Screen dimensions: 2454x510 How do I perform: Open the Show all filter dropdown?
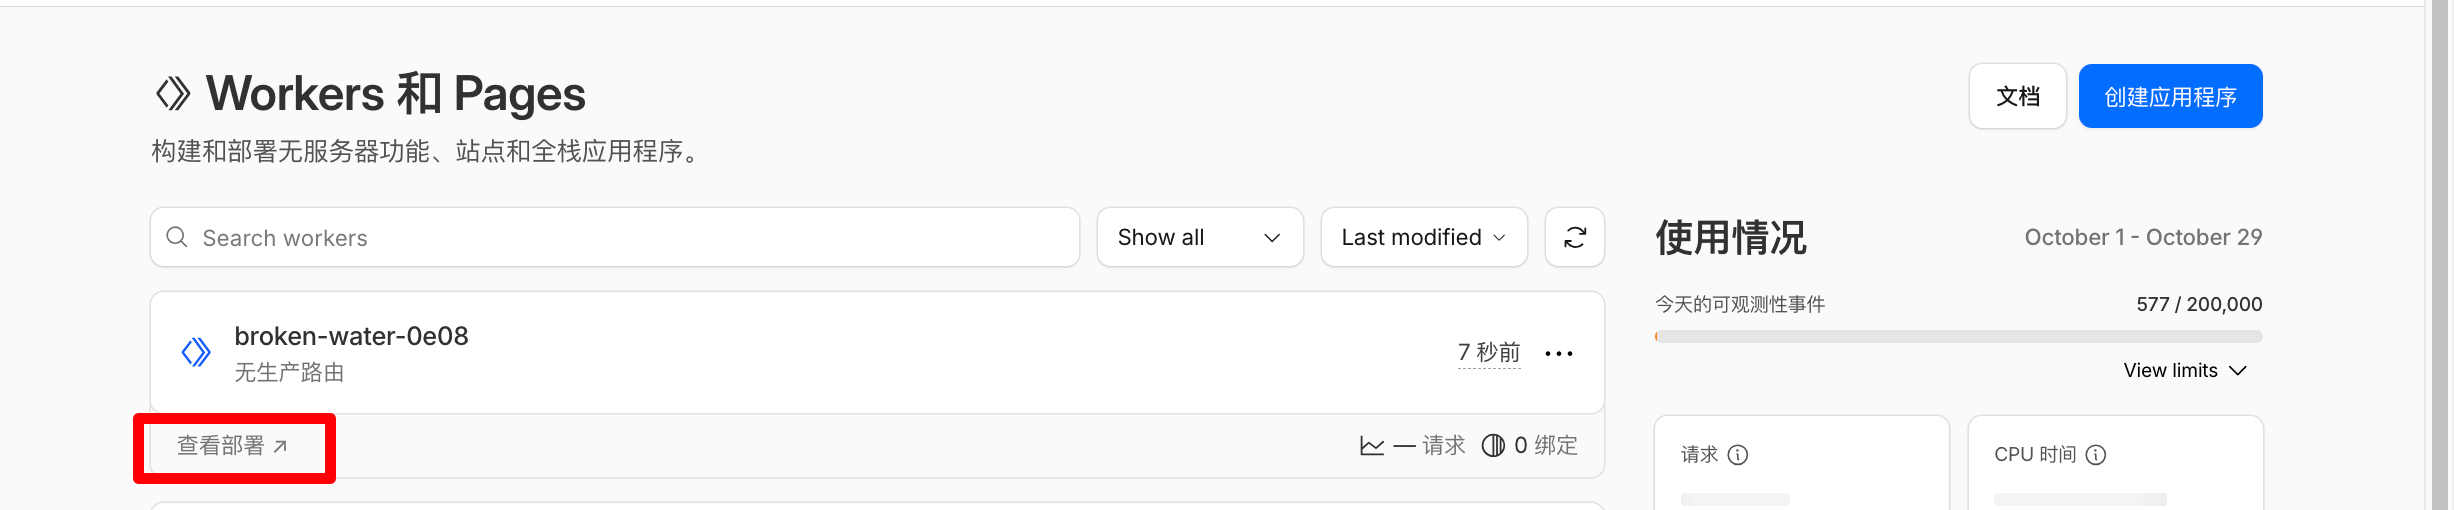click(1199, 237)
